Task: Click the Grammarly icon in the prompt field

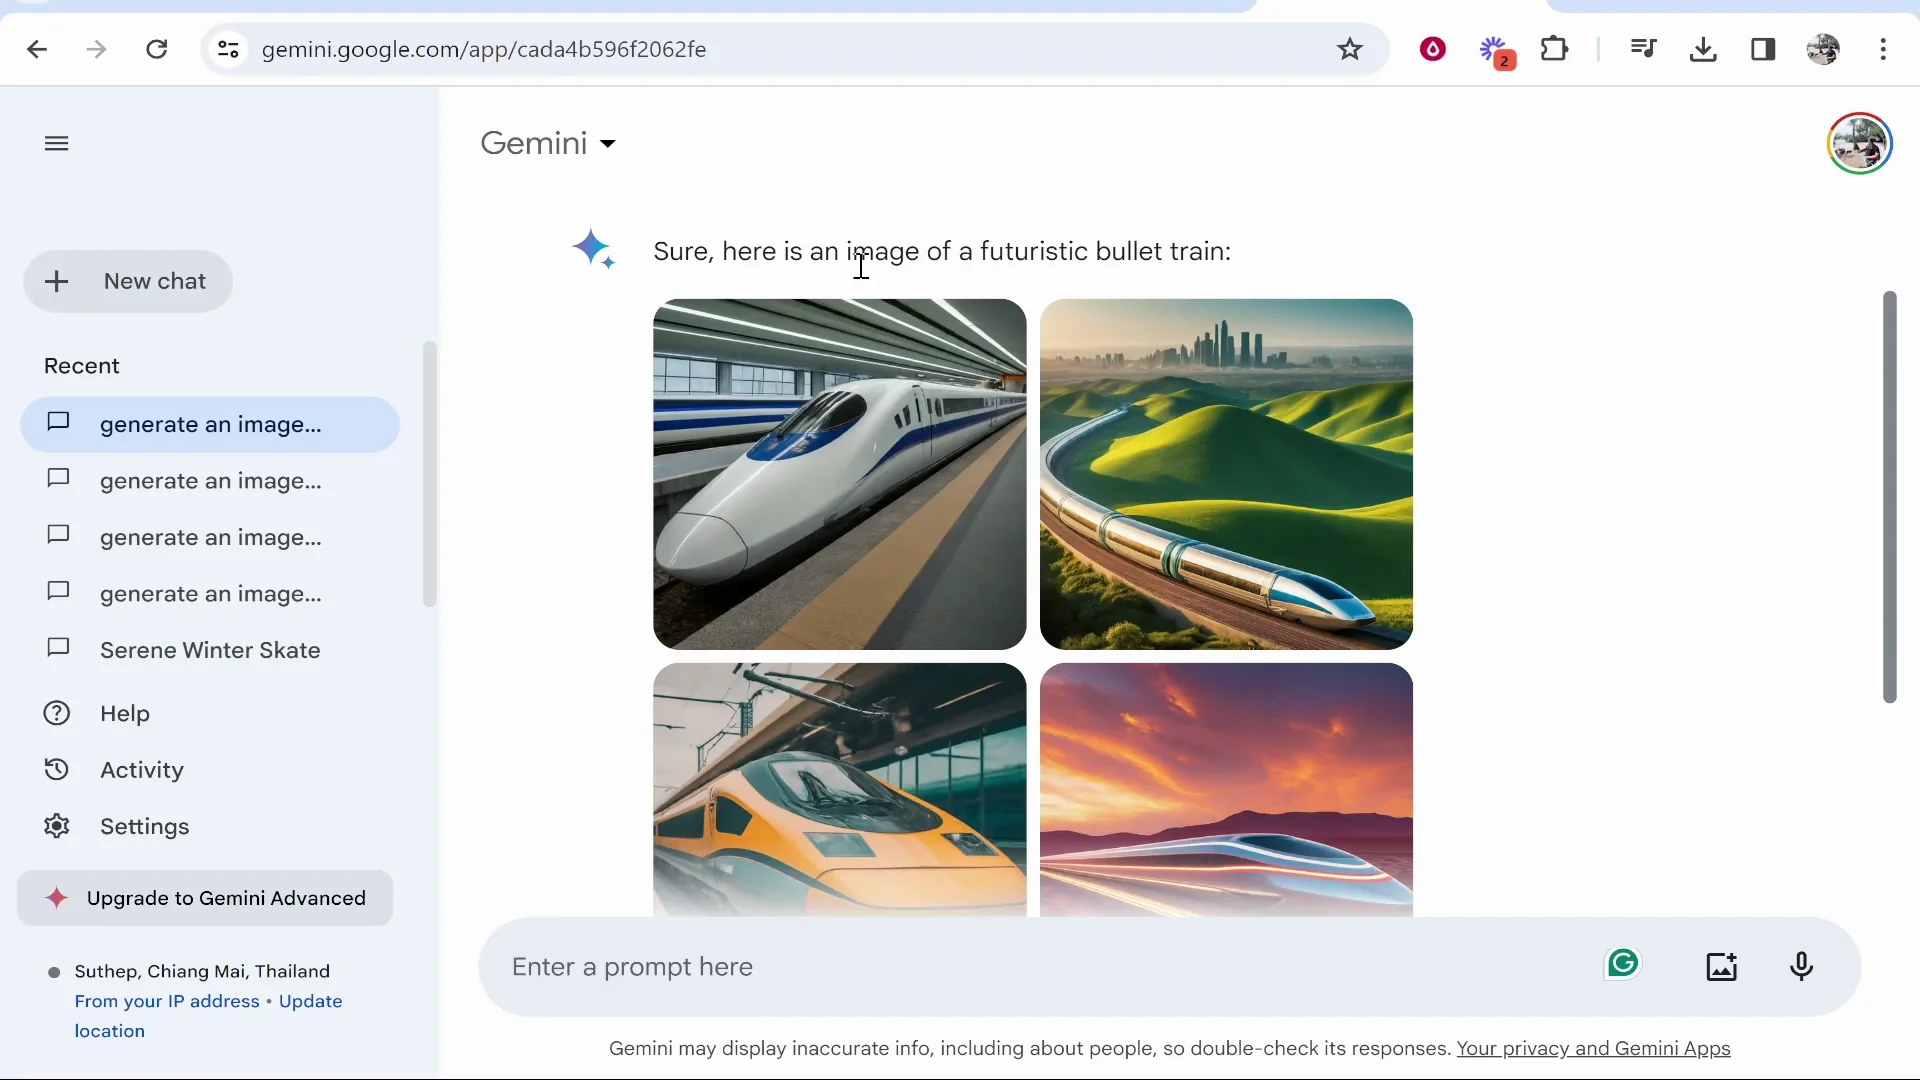Action: 1622,963
